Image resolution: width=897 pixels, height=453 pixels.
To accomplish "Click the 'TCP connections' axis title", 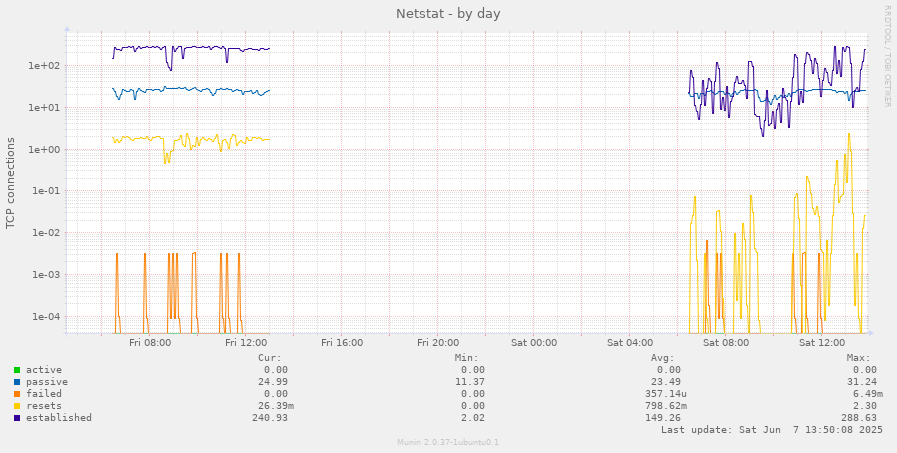I will 10,183.
